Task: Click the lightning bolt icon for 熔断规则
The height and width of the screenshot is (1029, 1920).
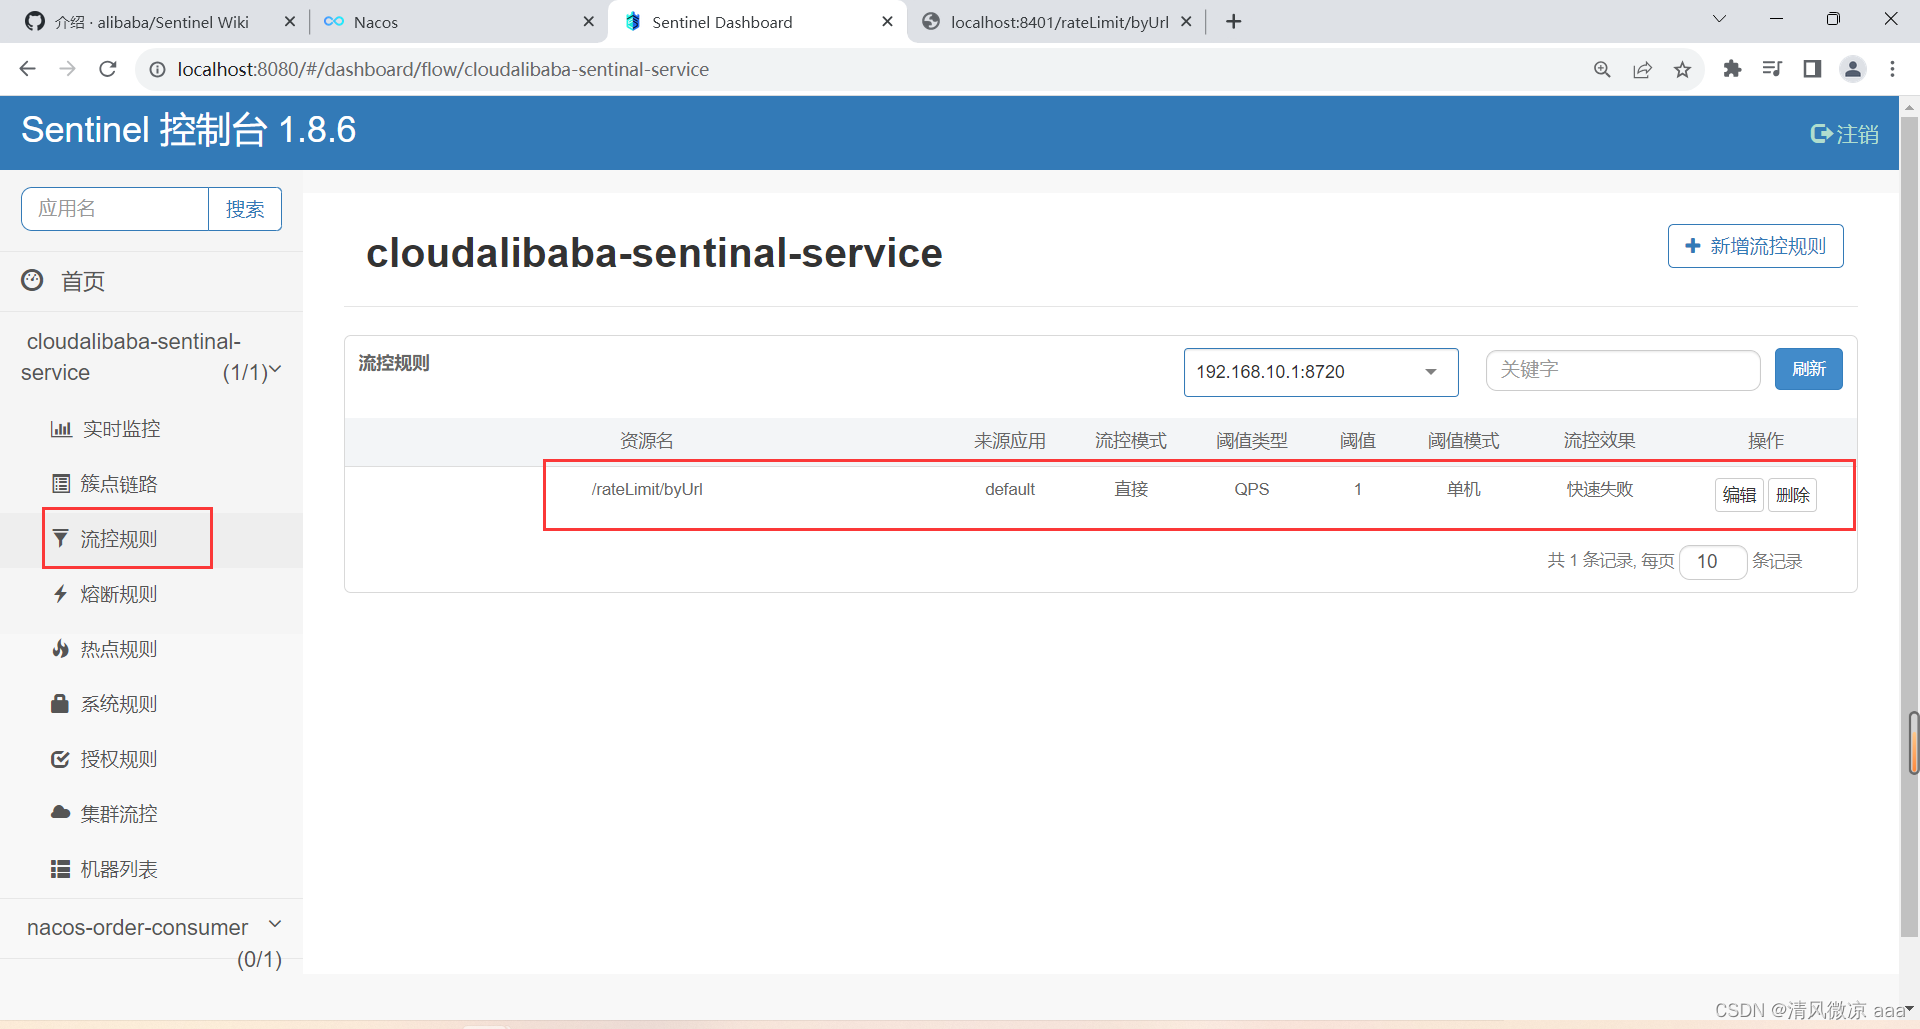Action: point(61,594)
